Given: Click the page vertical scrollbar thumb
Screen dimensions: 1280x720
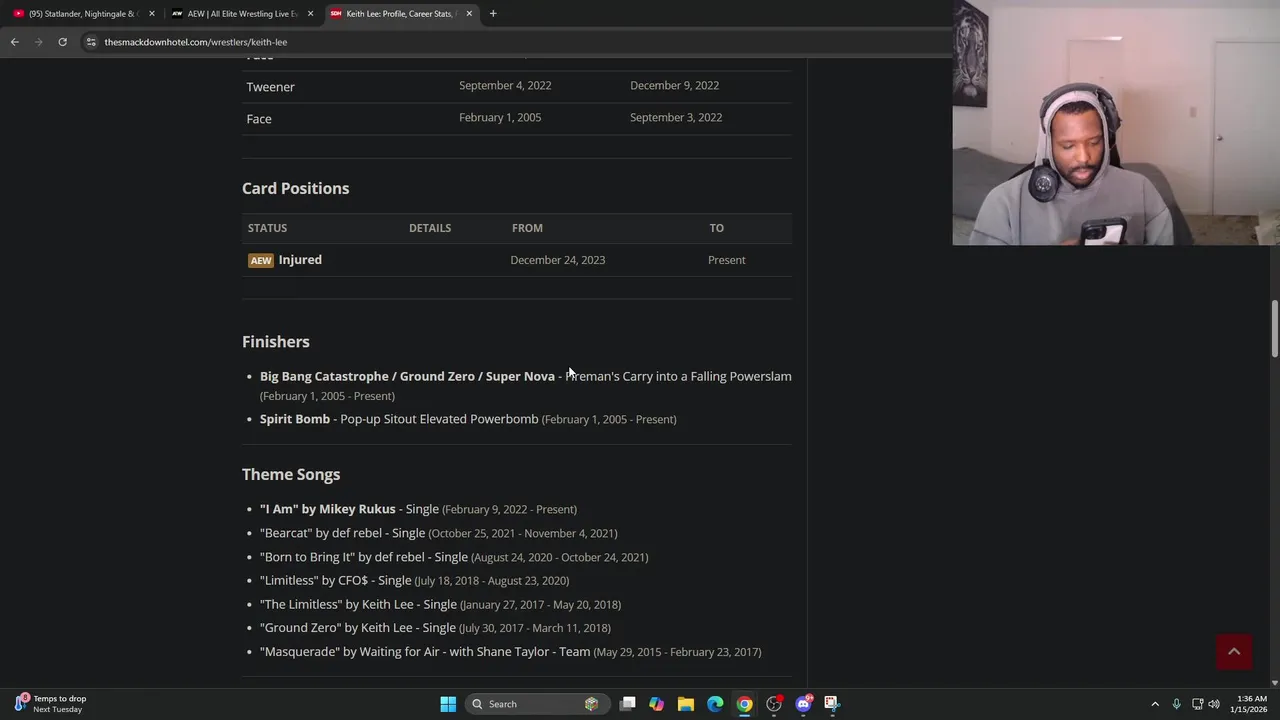Looking at the screenshot, I should pos(1275,328).
